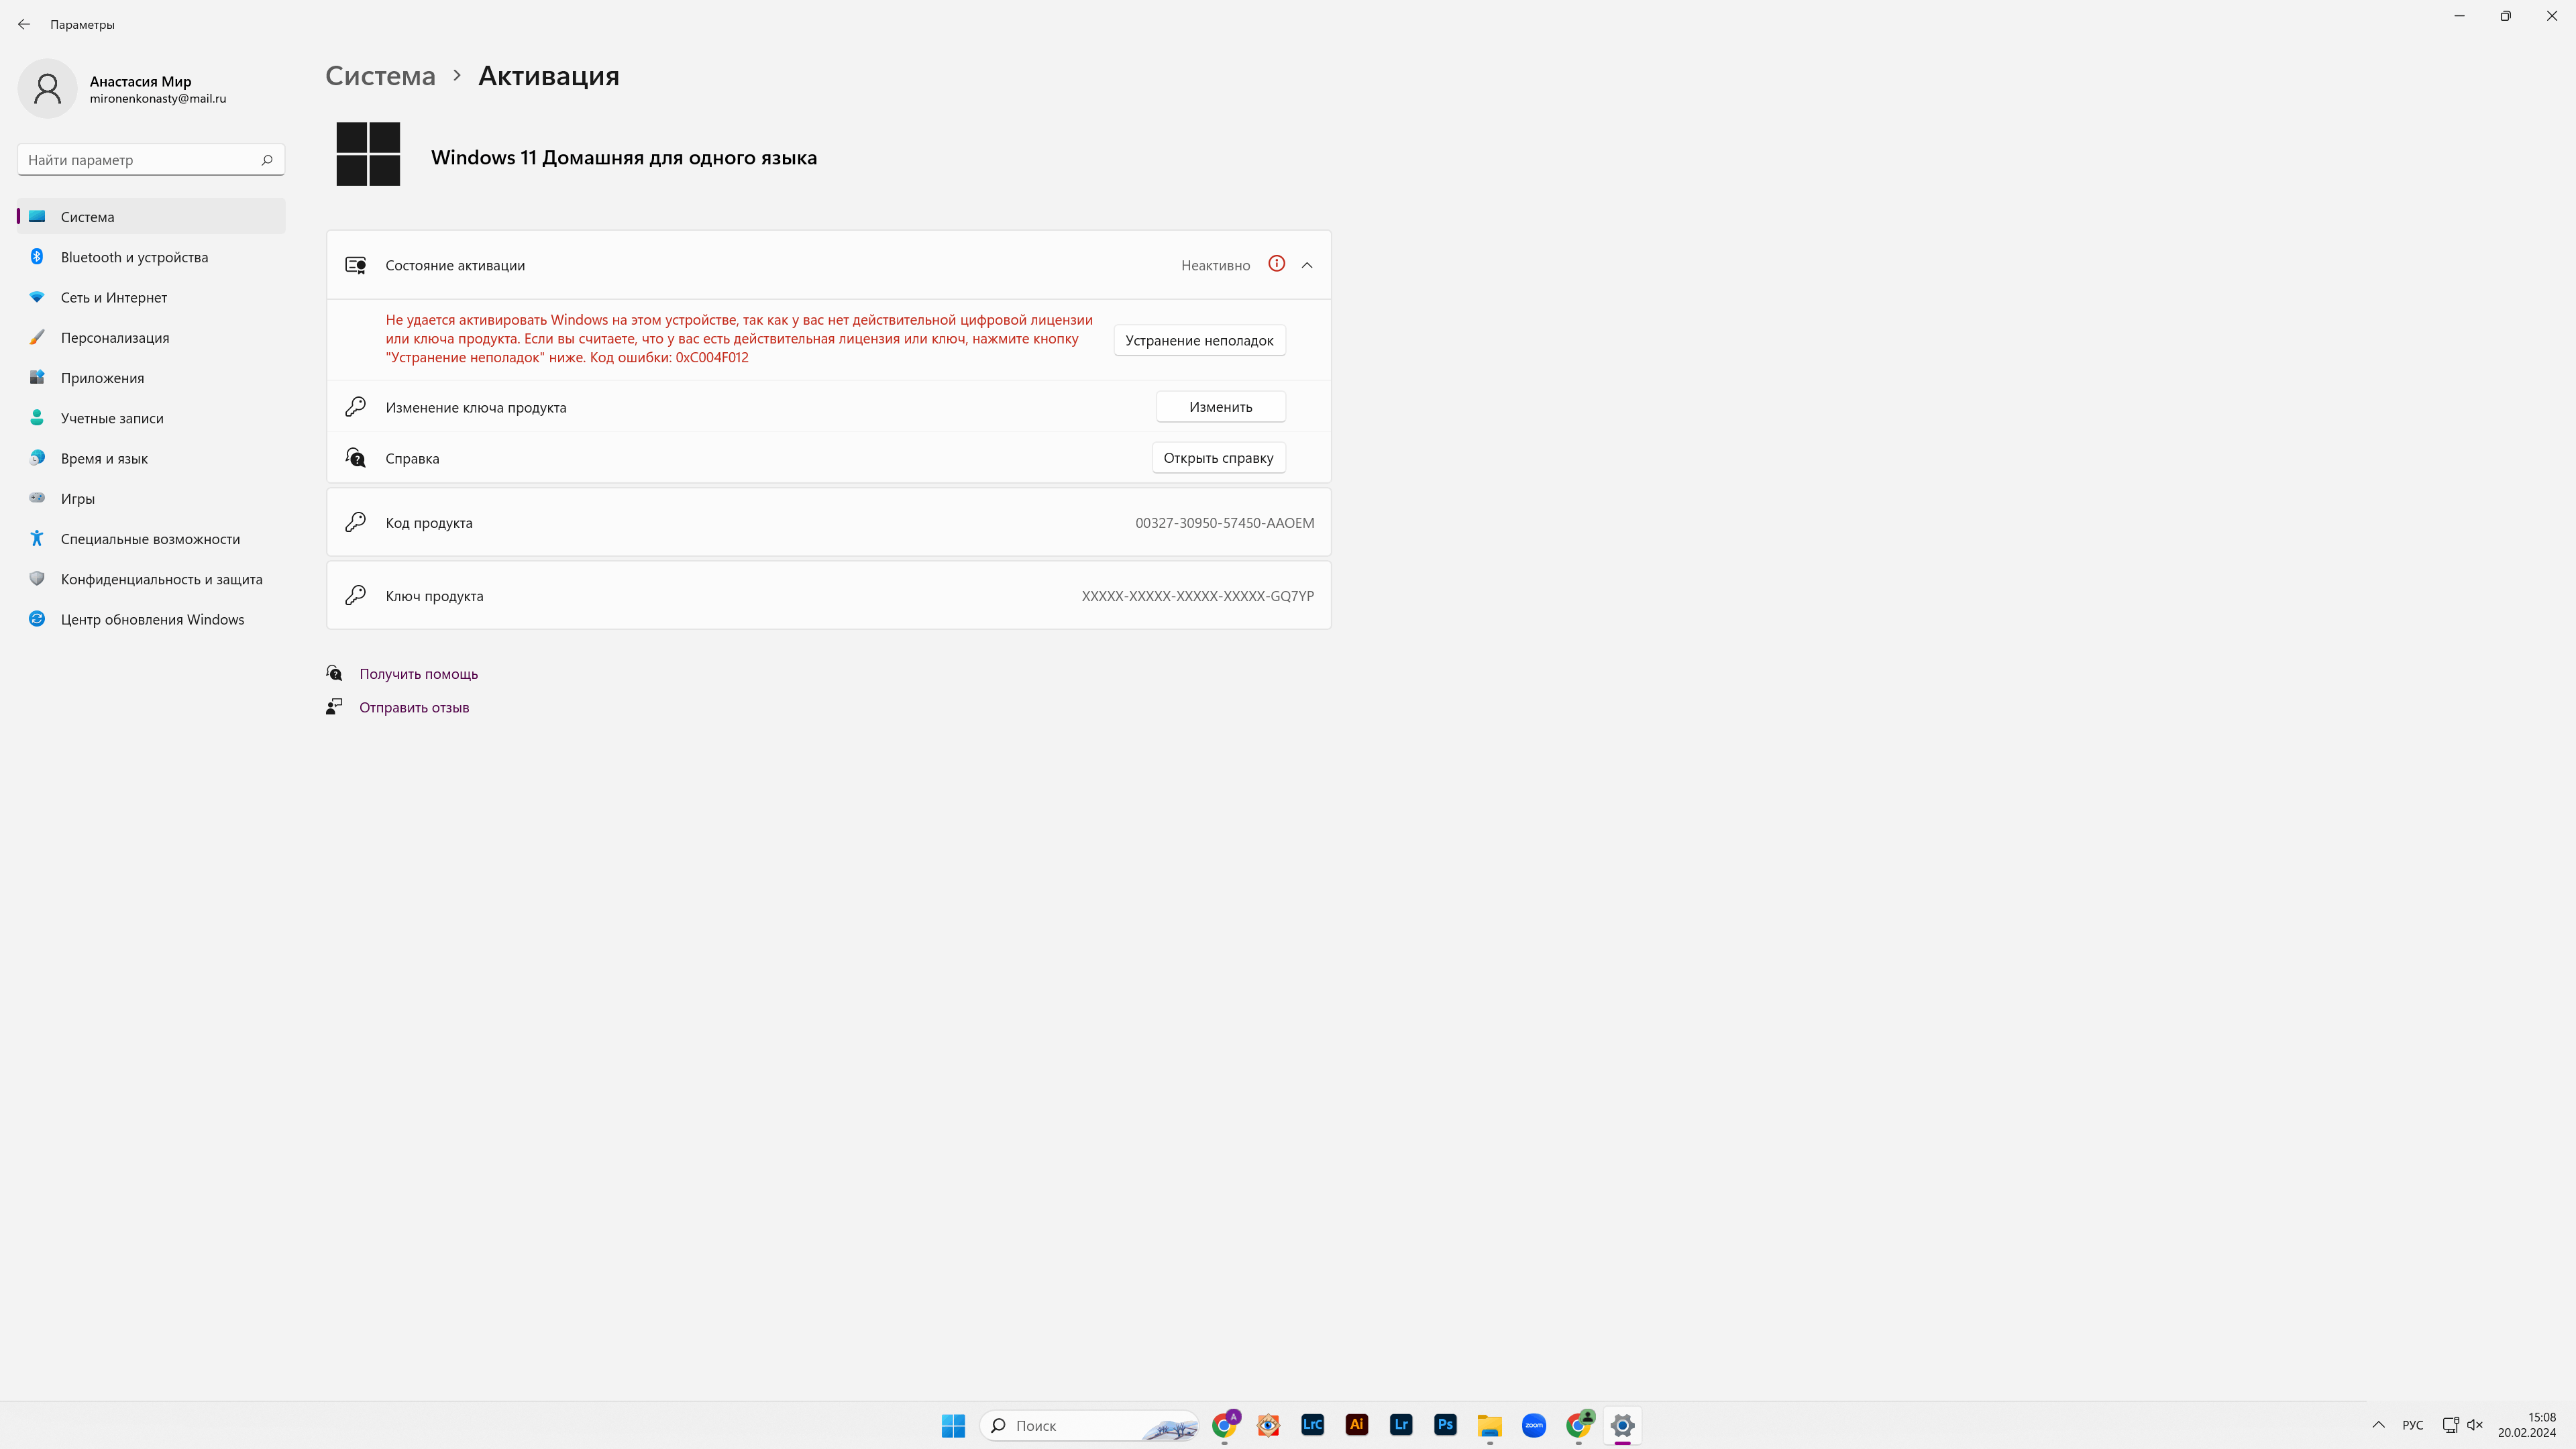Open Учетные записи settings
2576x1449 pixels.
coord(151,418)
